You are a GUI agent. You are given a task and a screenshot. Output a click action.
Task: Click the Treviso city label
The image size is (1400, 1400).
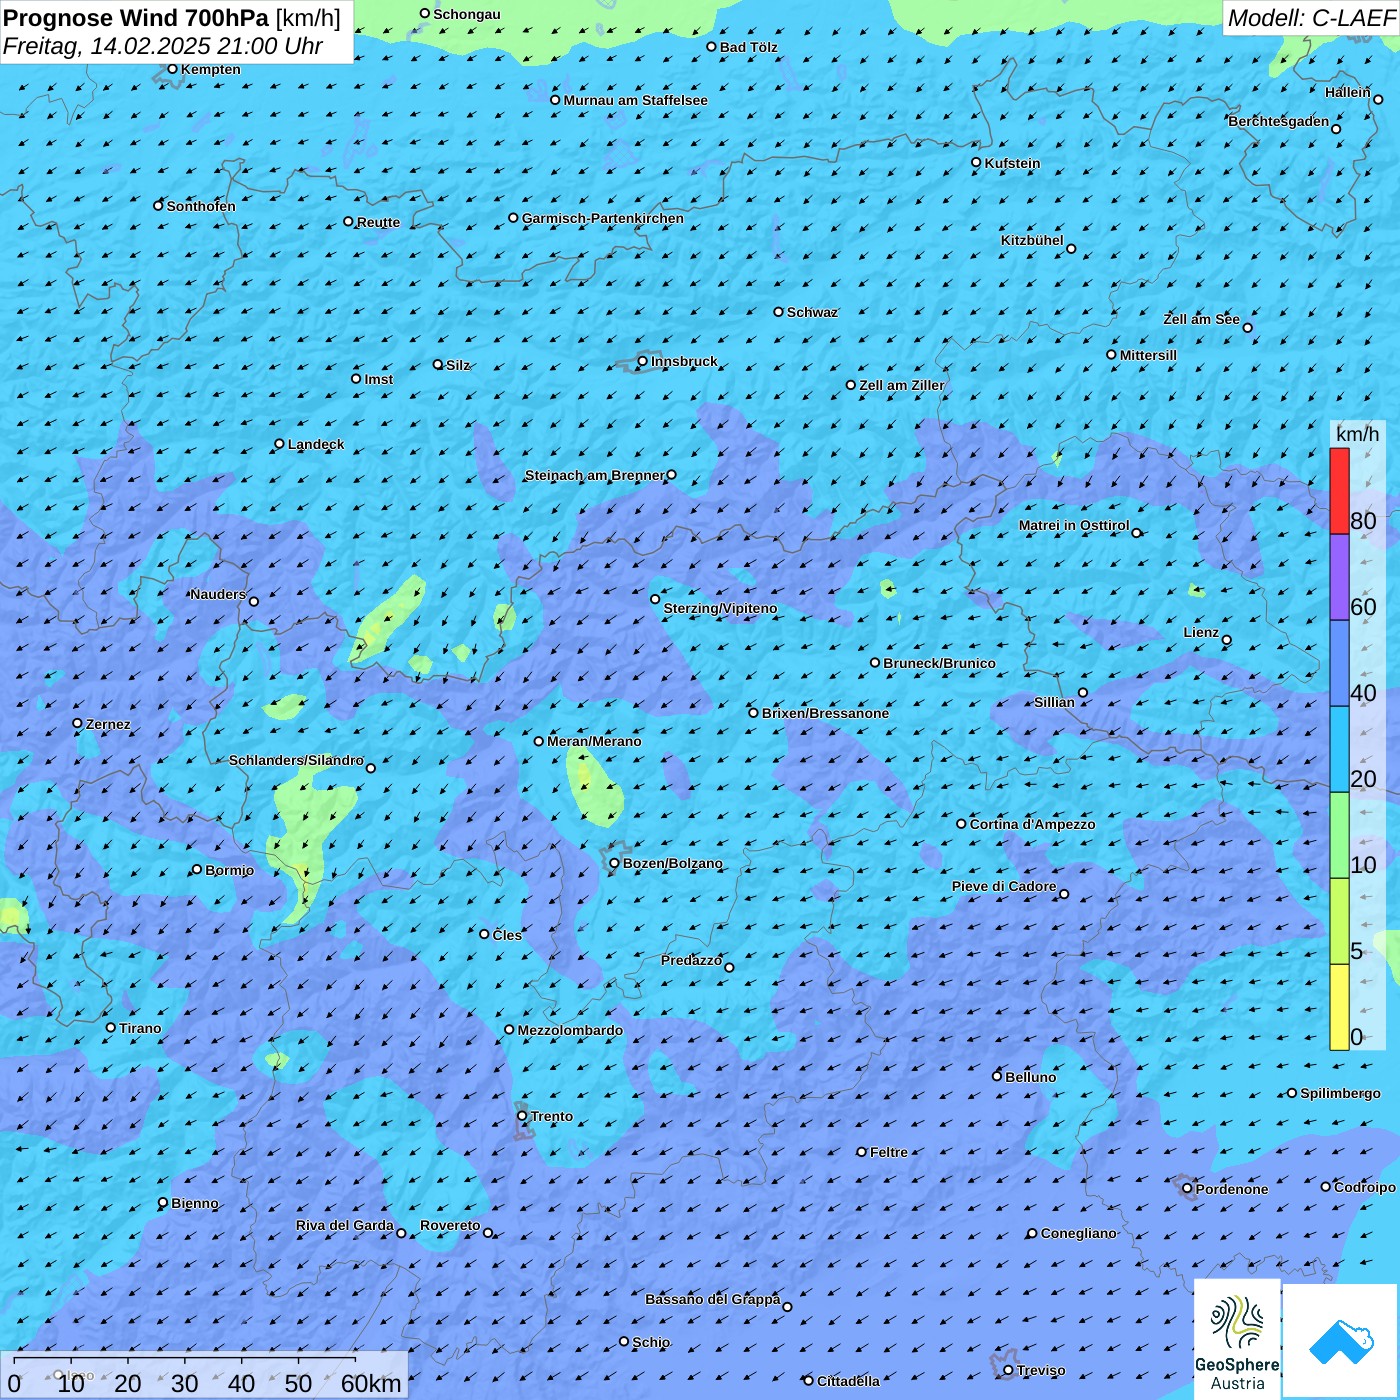point(1040,1370)
